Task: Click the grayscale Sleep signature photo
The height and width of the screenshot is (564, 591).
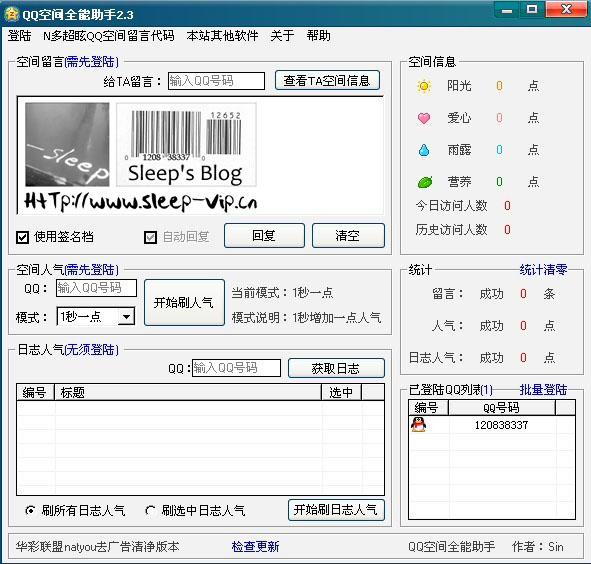Action: point(67,144)
